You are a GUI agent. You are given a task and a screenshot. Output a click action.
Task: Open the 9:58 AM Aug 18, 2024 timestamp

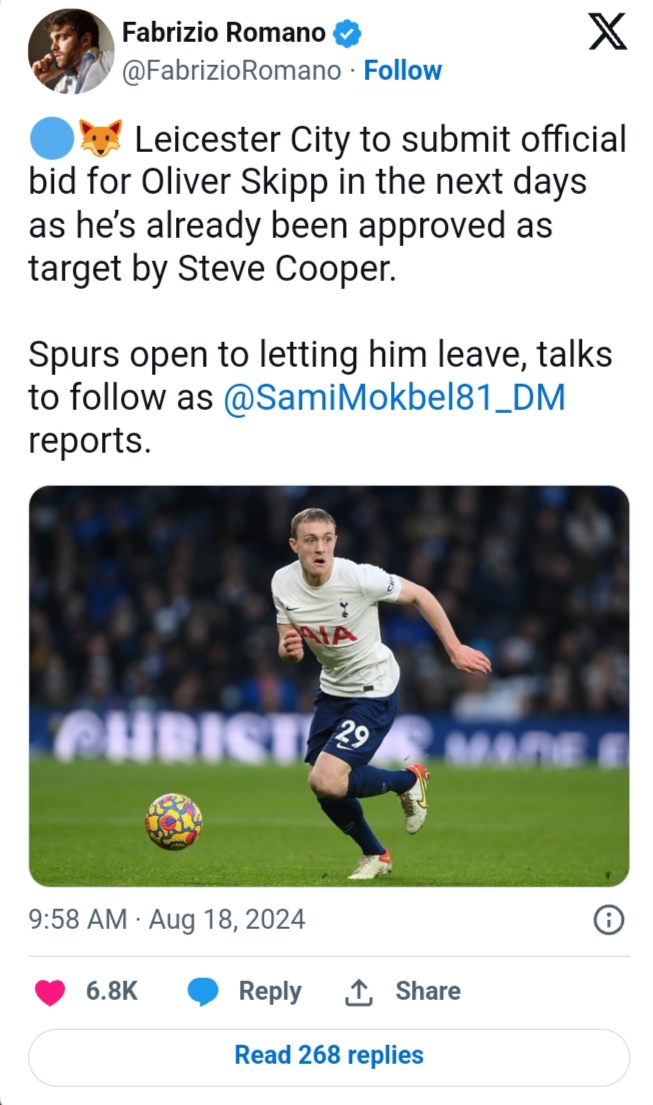167,919
